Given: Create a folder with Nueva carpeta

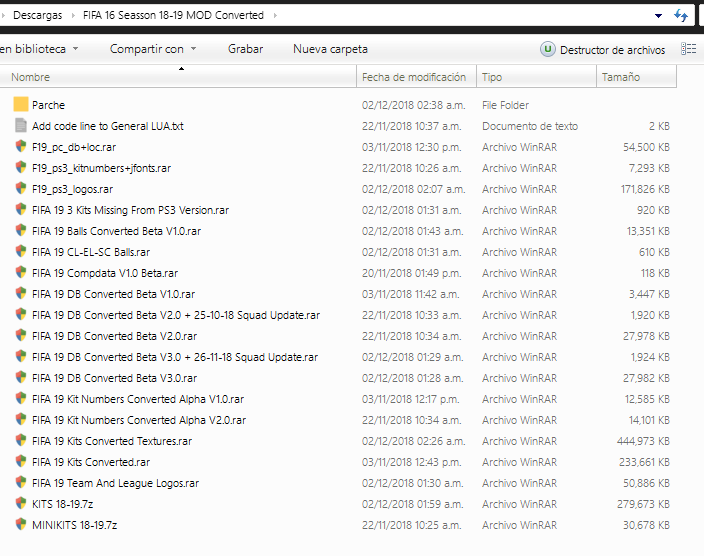Looking at the screenshot, I should point(330,49).
